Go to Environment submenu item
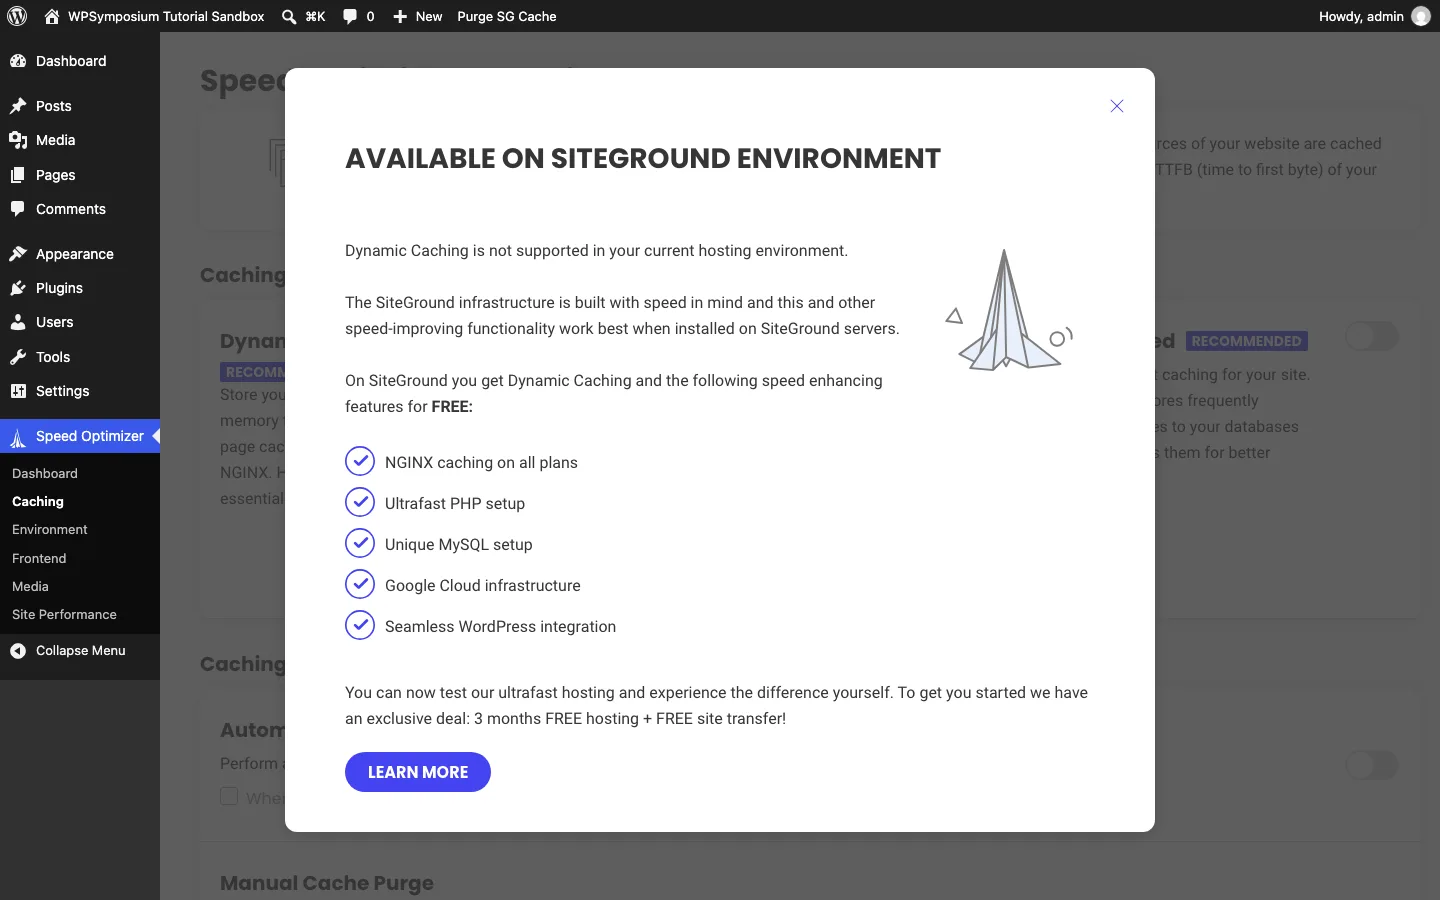1440x900 pixels. (50, 529)
